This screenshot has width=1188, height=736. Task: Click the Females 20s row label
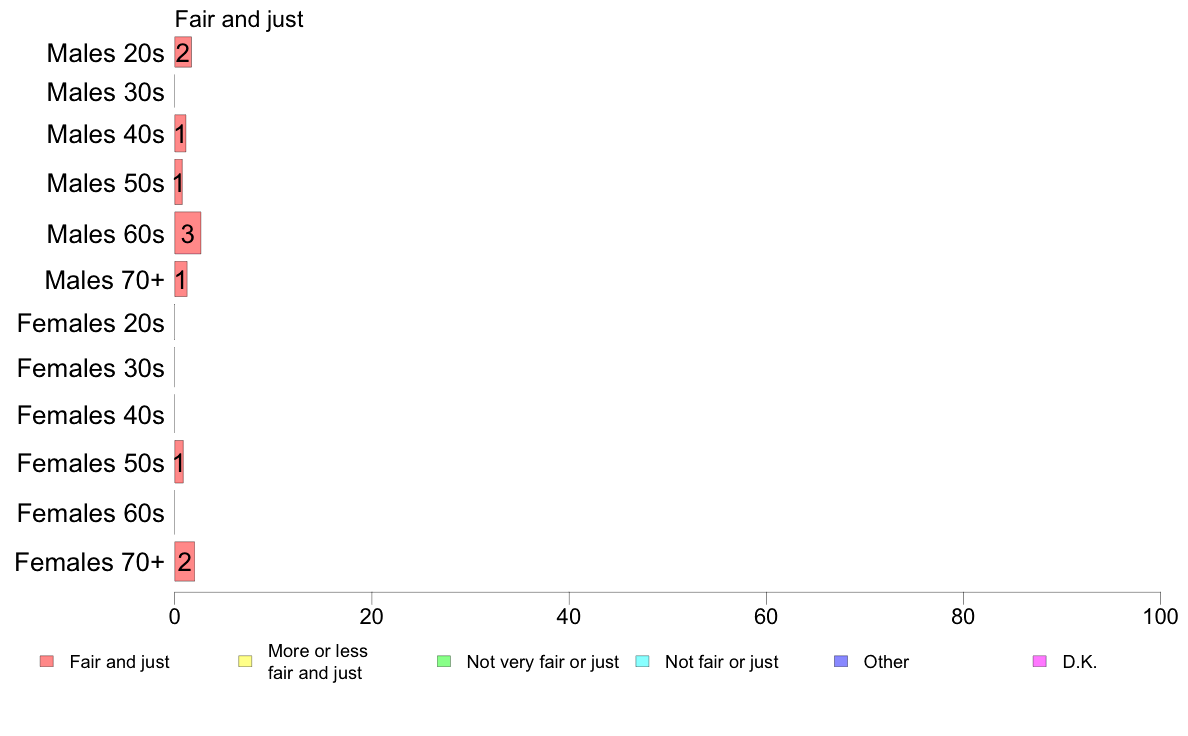pyautogui.click(x=90, y=324)
